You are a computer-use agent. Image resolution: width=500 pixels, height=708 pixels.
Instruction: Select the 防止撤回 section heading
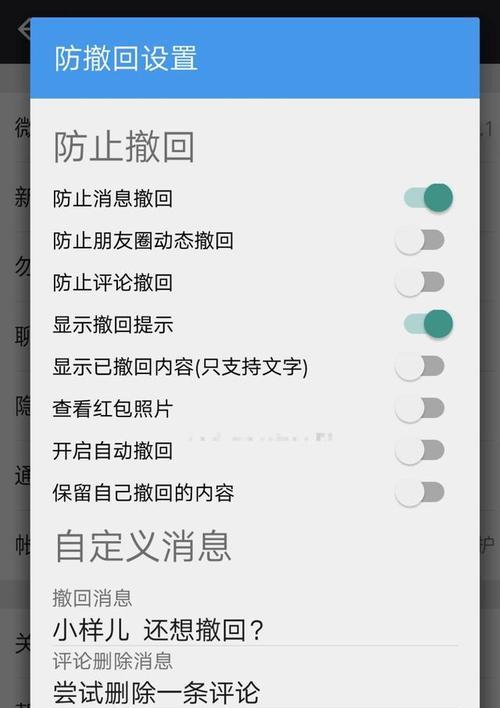click(124, 147)
